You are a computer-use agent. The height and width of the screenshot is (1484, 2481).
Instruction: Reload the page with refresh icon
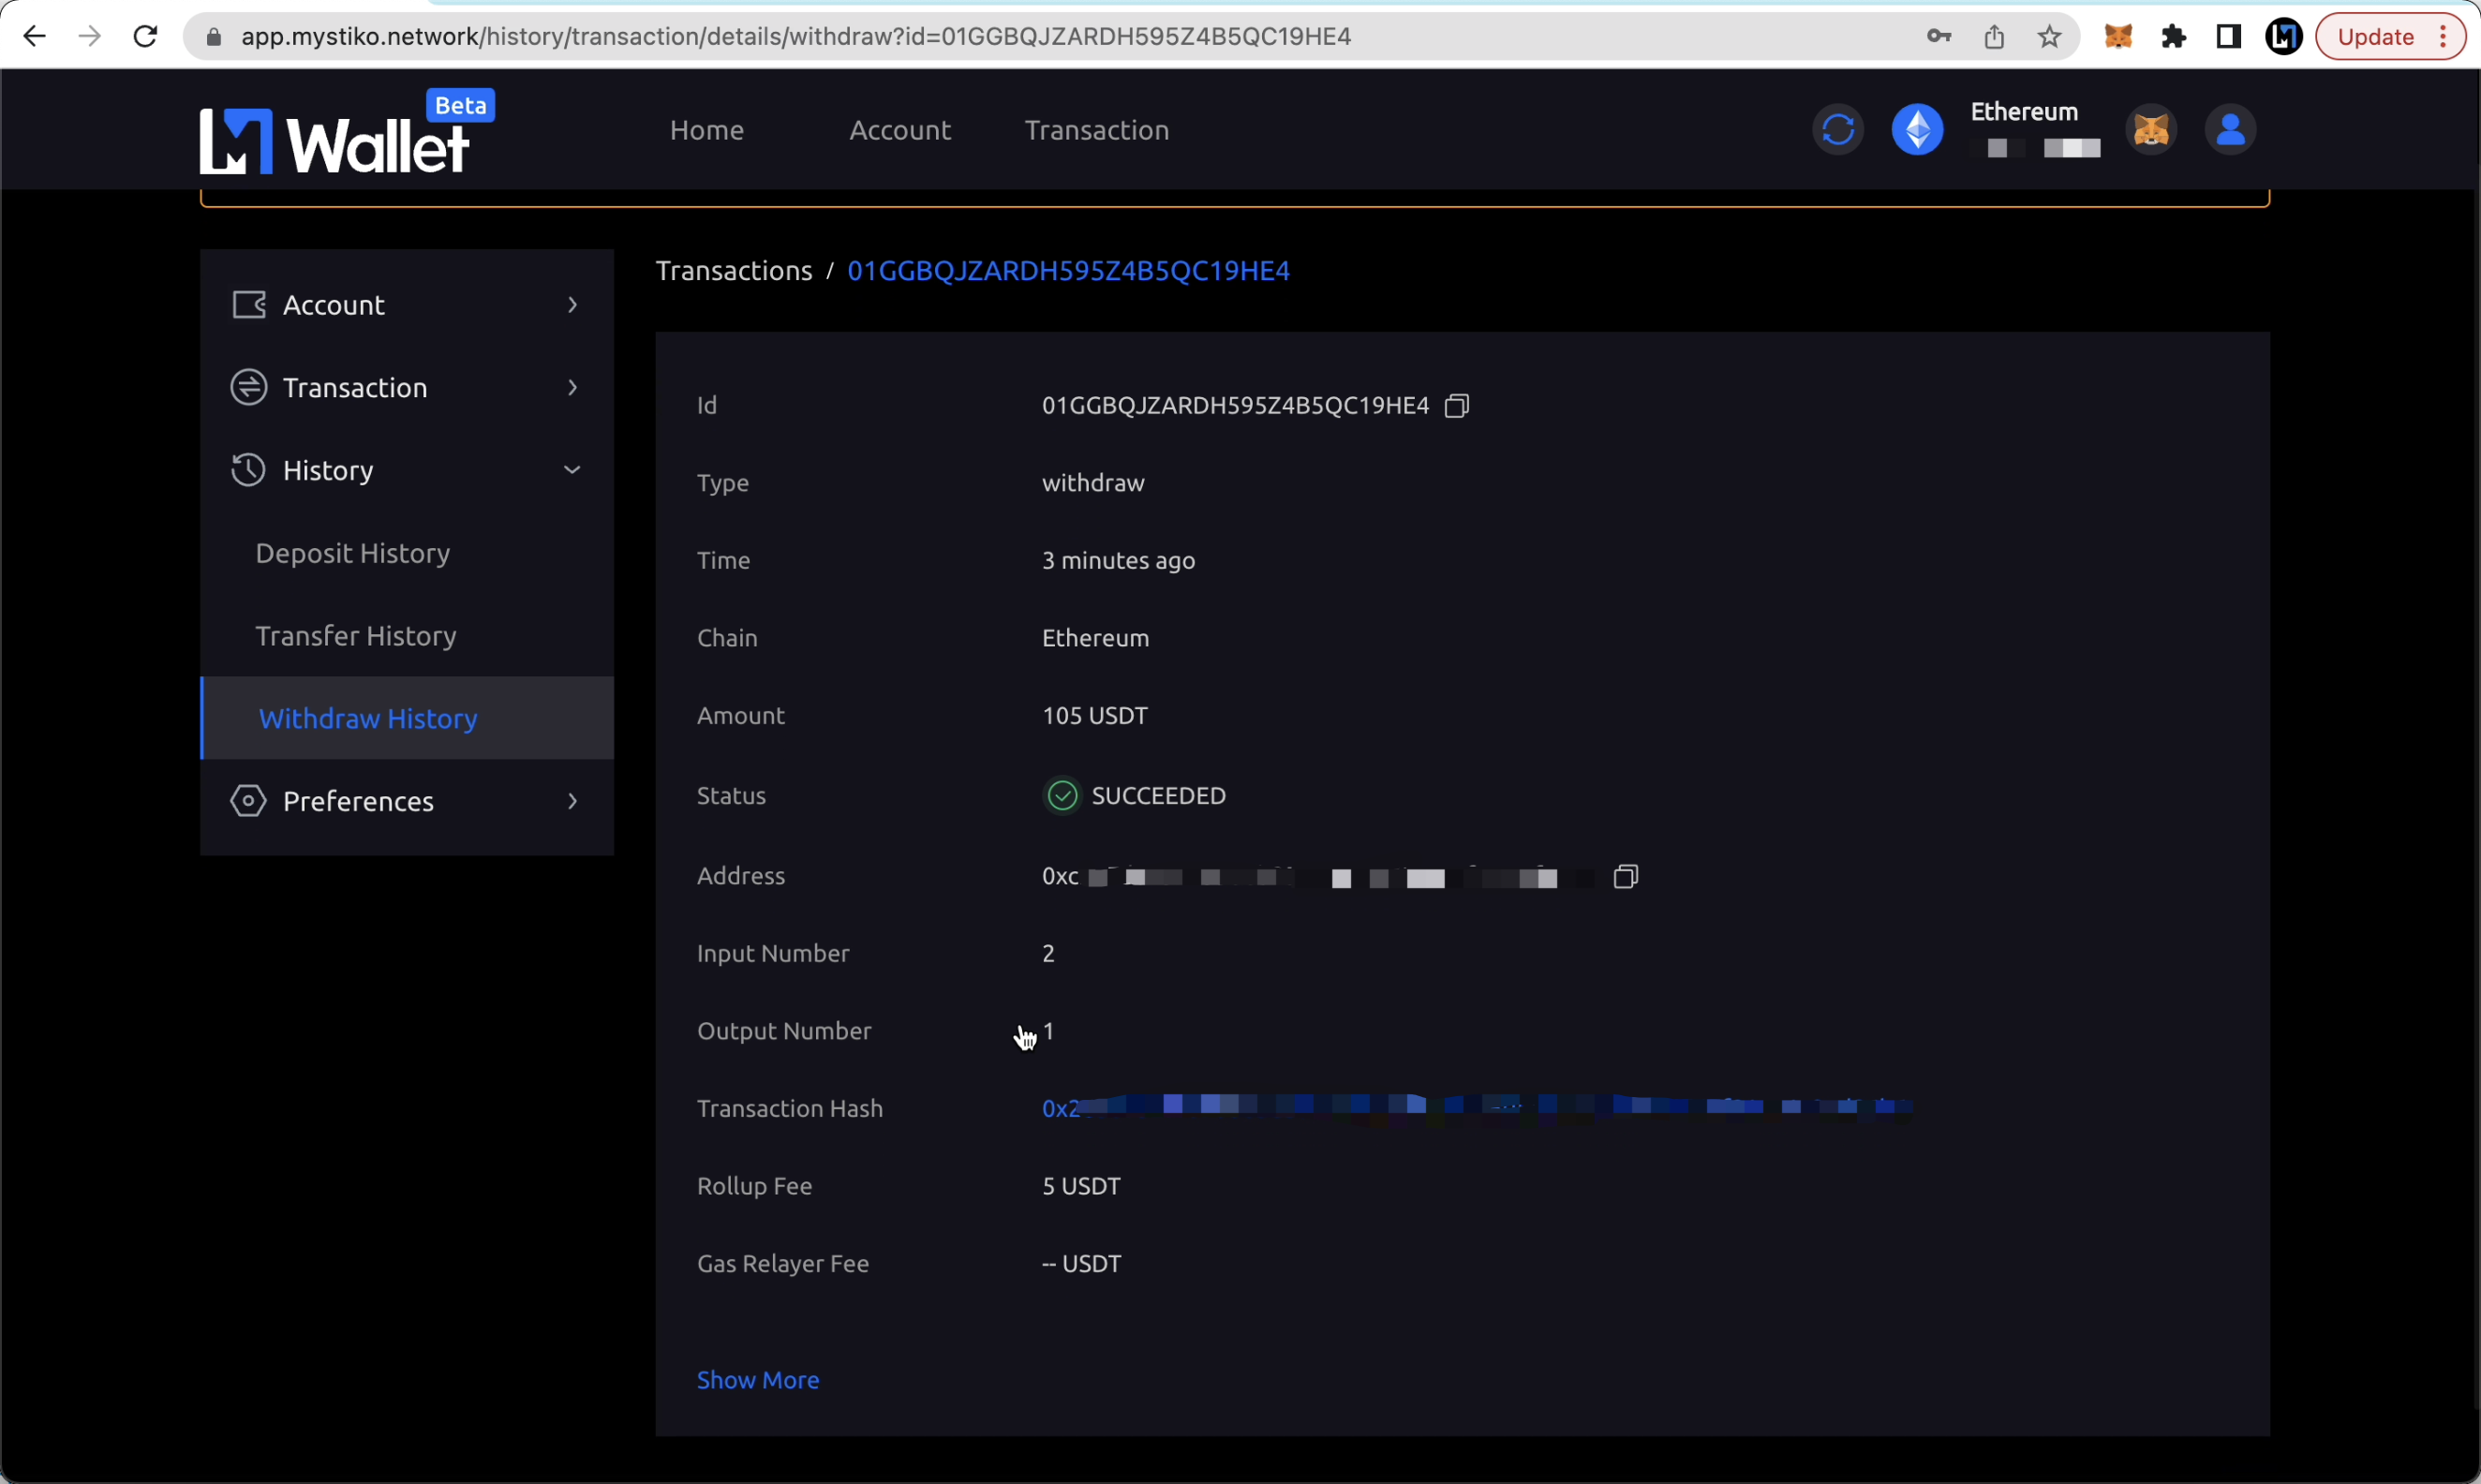point(146,37)
